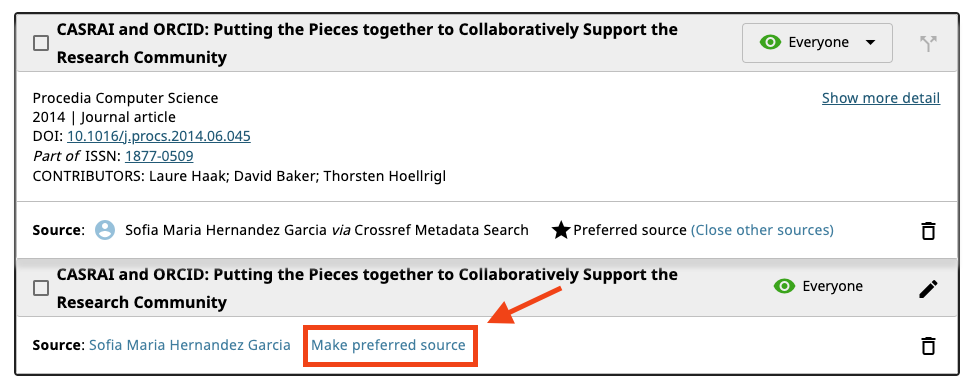Click Close other sources link
This screenshot has width=974, height=388.
pos(762,230)
